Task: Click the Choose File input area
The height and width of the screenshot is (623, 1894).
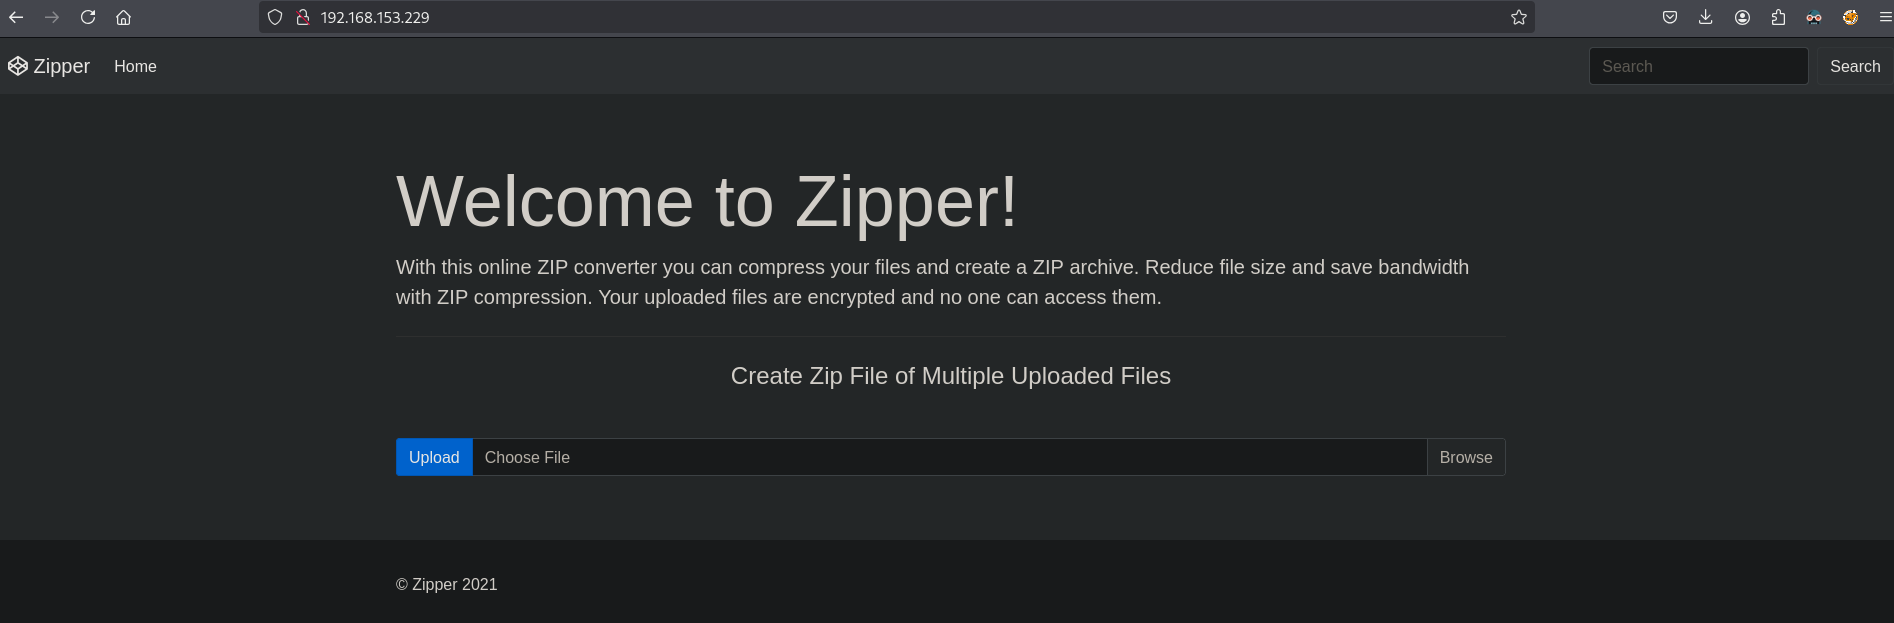Action: (948, 457)
